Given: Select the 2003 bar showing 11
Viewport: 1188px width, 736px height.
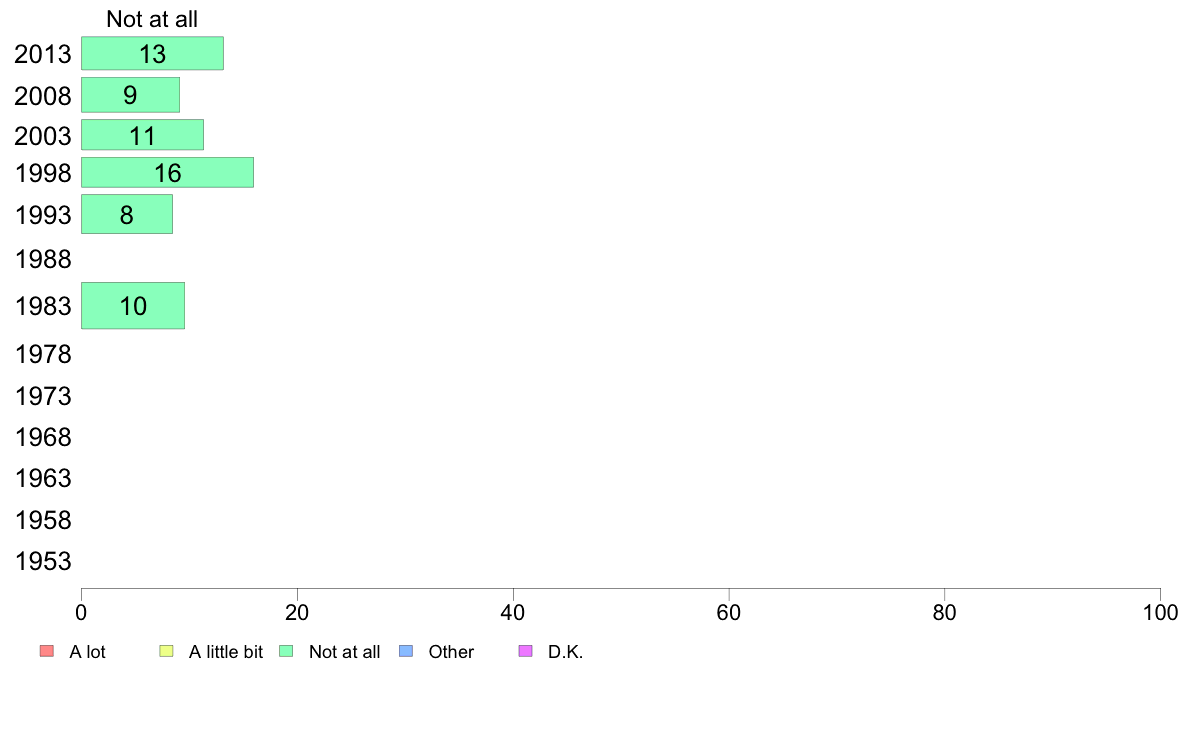Looking at the screenshot, I should (x=142, y=135).
